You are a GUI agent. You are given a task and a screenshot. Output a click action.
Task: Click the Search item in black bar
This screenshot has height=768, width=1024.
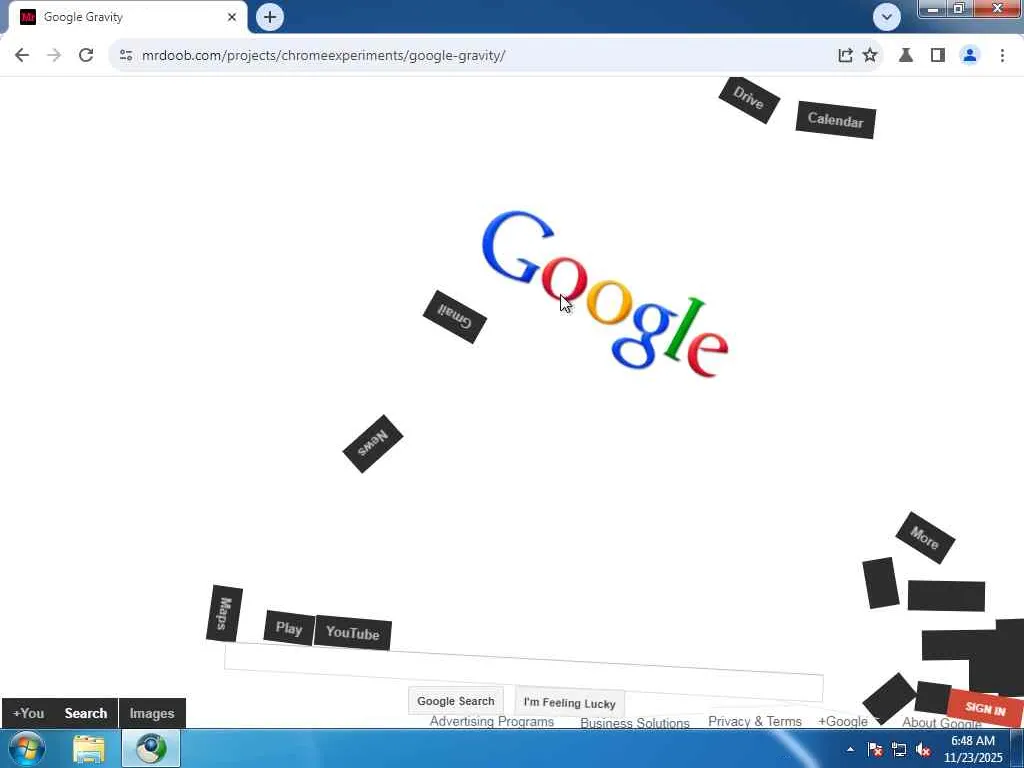(x=86, y=713)
